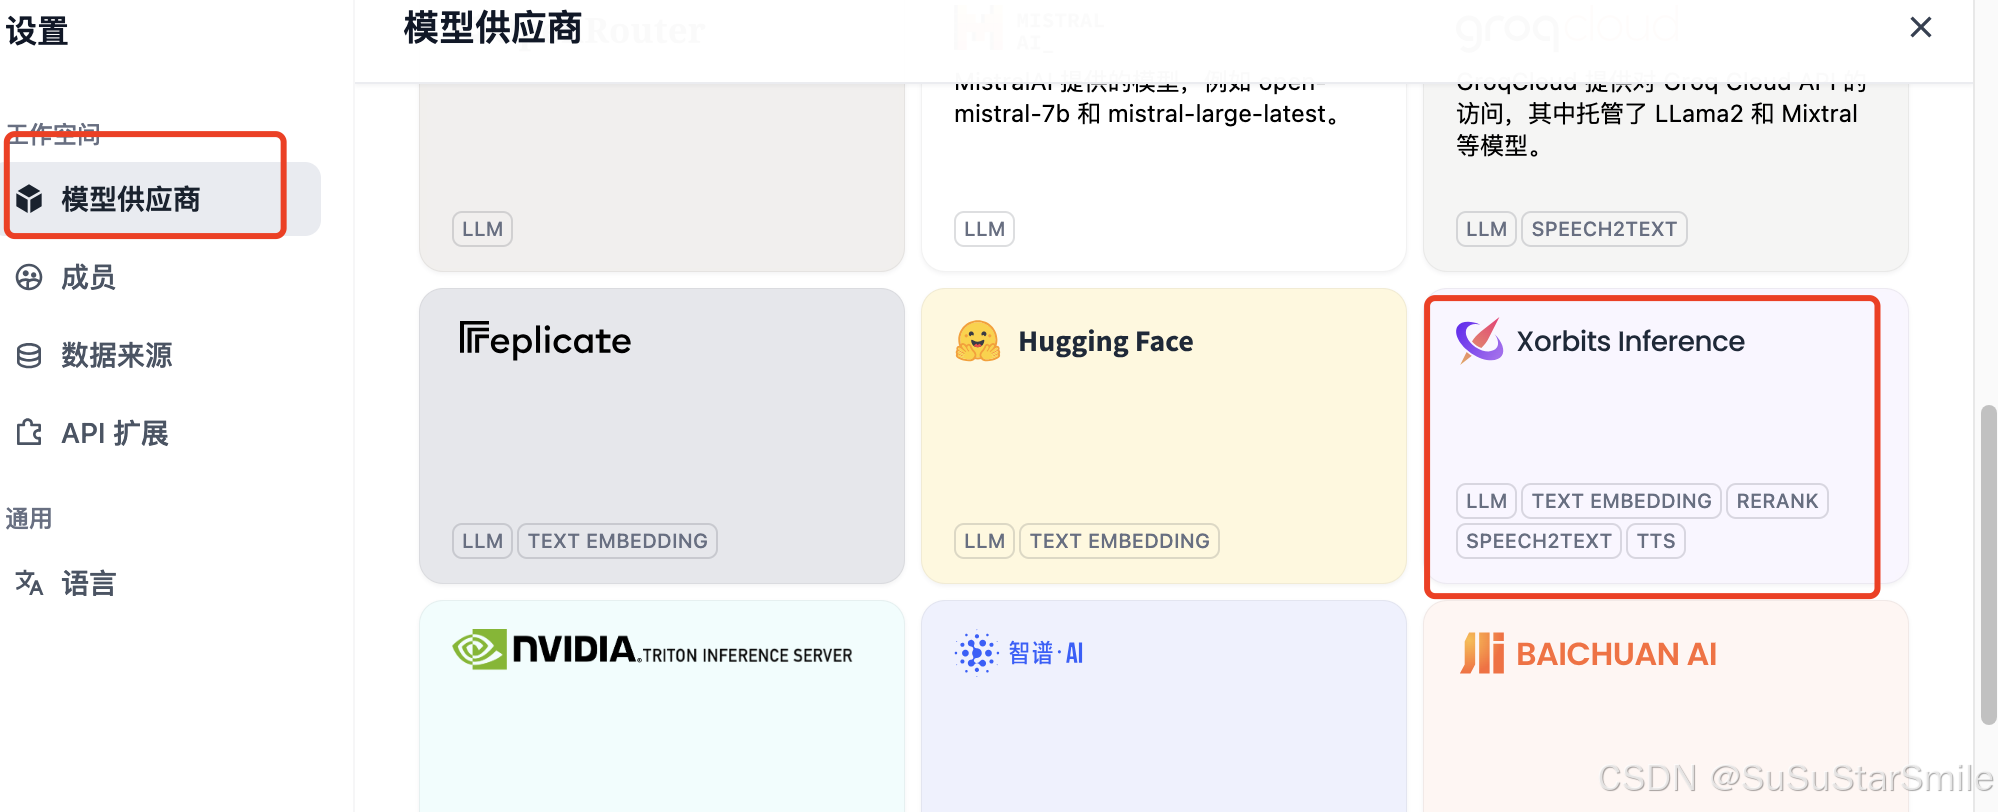Image resolution: width=1998 pixels, height=812 pixels.
Task: Click the LLM tag on Hugging Face card
Action: click(x=984, y=541)
